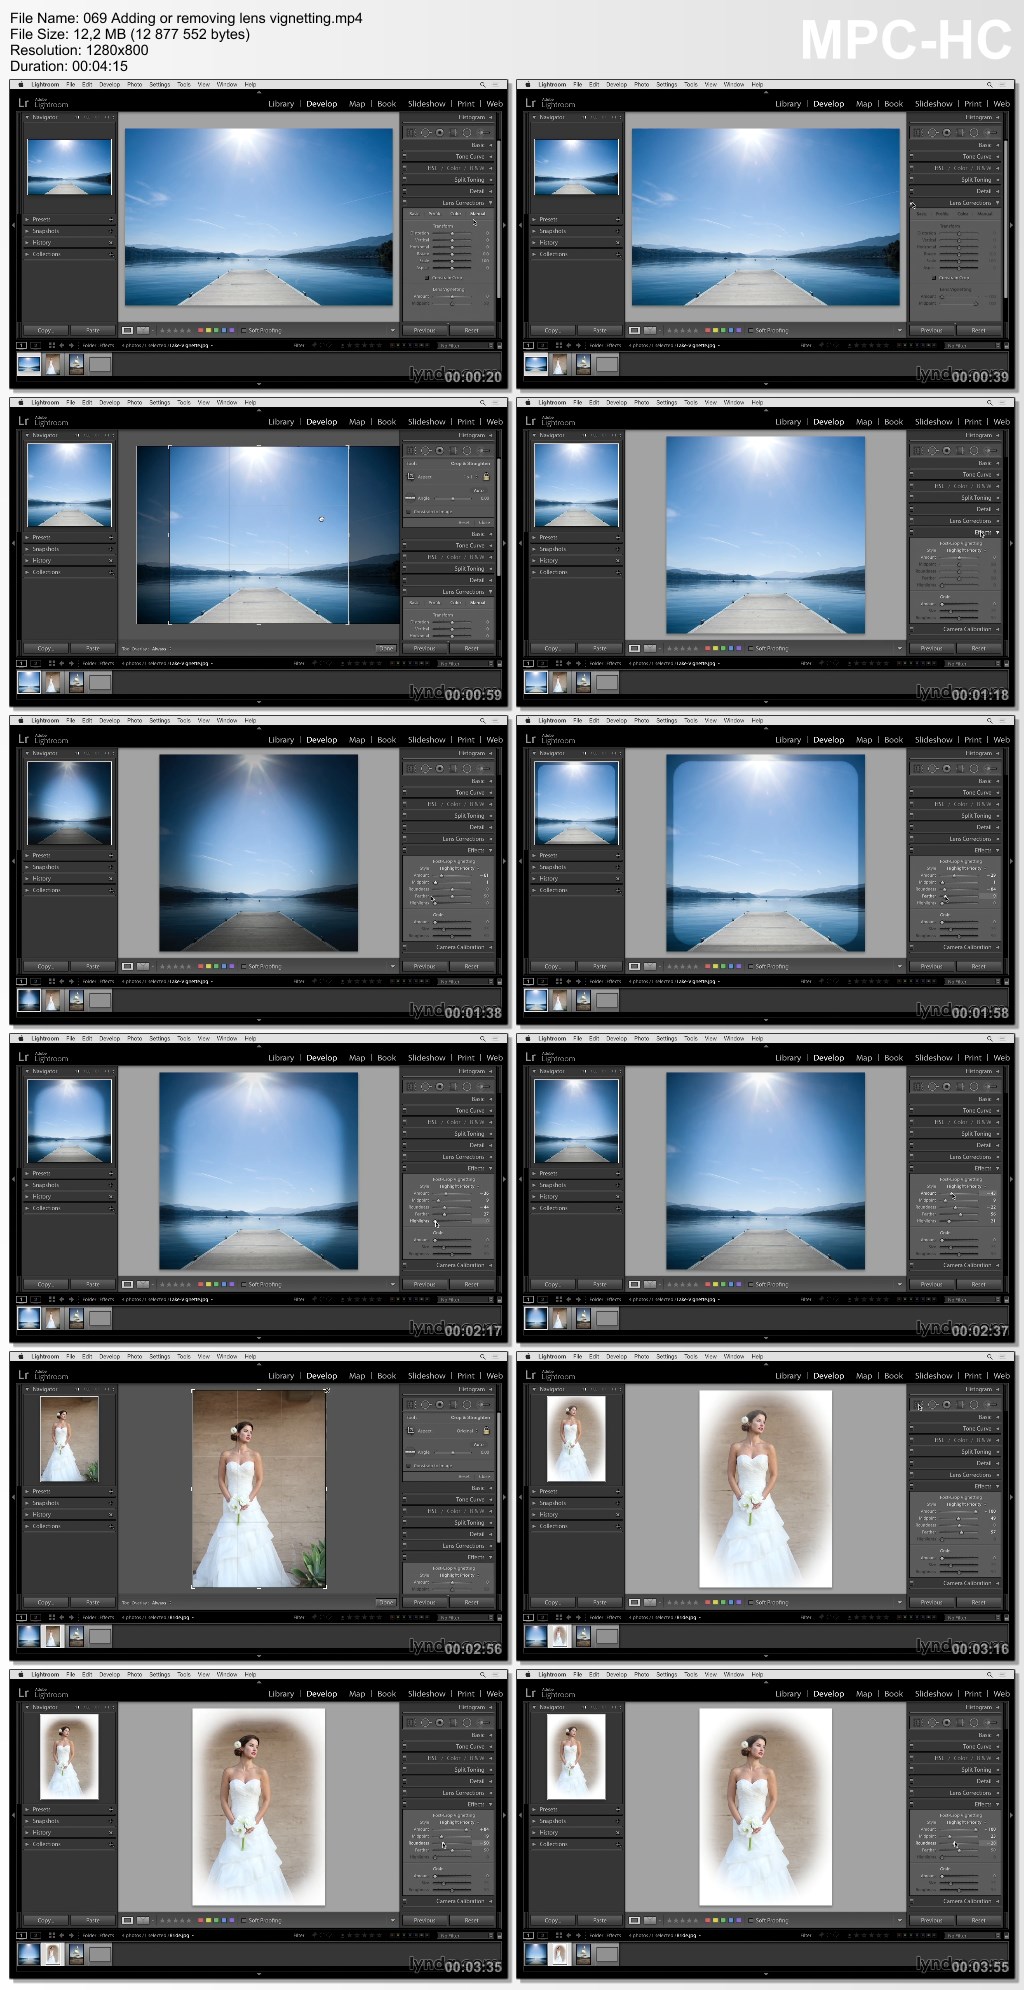Image resolution: width=1024 pixels, height=1990 pixels.
Task: Click Go Back arrow in 00:01:38 frame
Action: coord(61,981)
